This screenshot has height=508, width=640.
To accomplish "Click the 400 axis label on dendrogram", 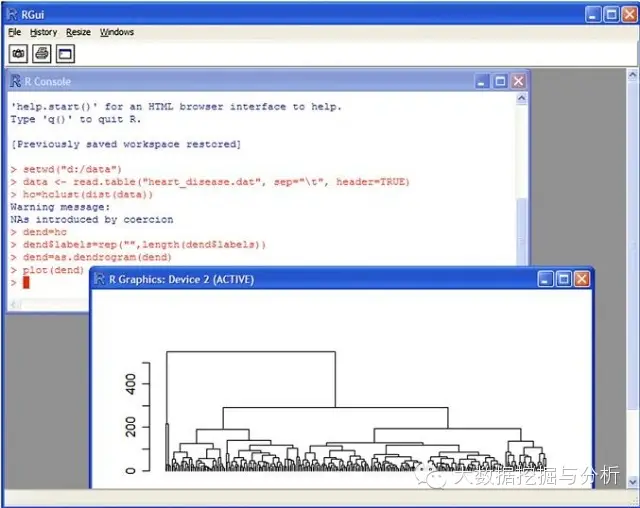I will click(x=131, y=384).
